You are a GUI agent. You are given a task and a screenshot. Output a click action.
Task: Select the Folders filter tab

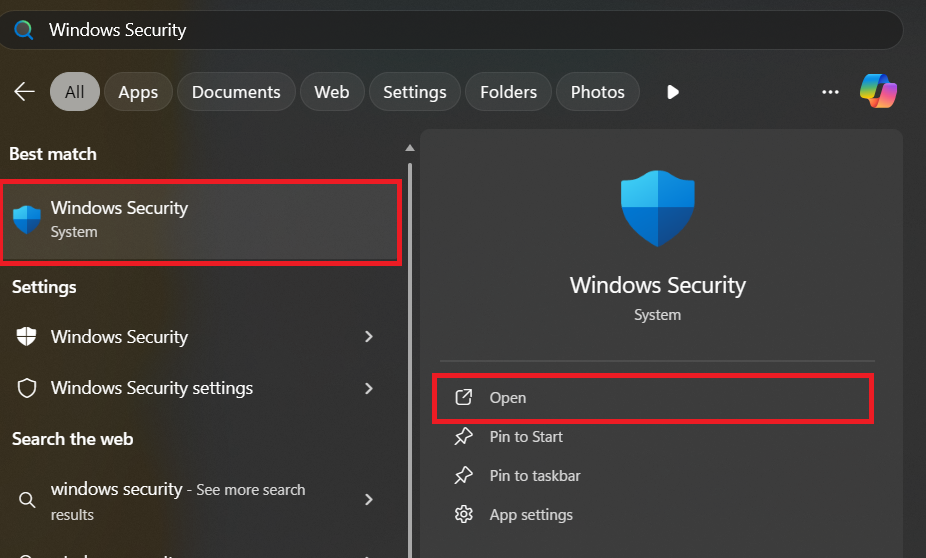click(508, 92)
